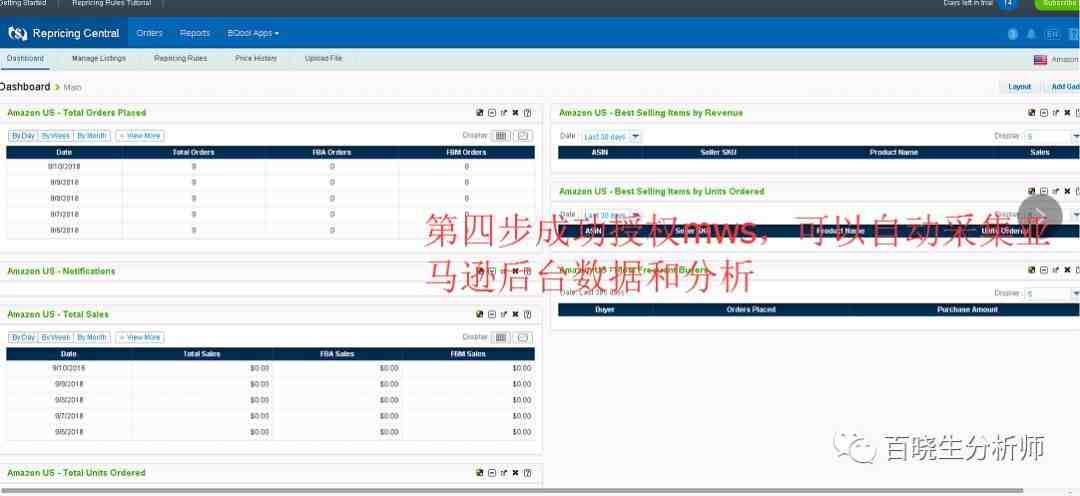1080x496 pixels.
Task: Click the FBA Orders column header
Action: [332, 152]
